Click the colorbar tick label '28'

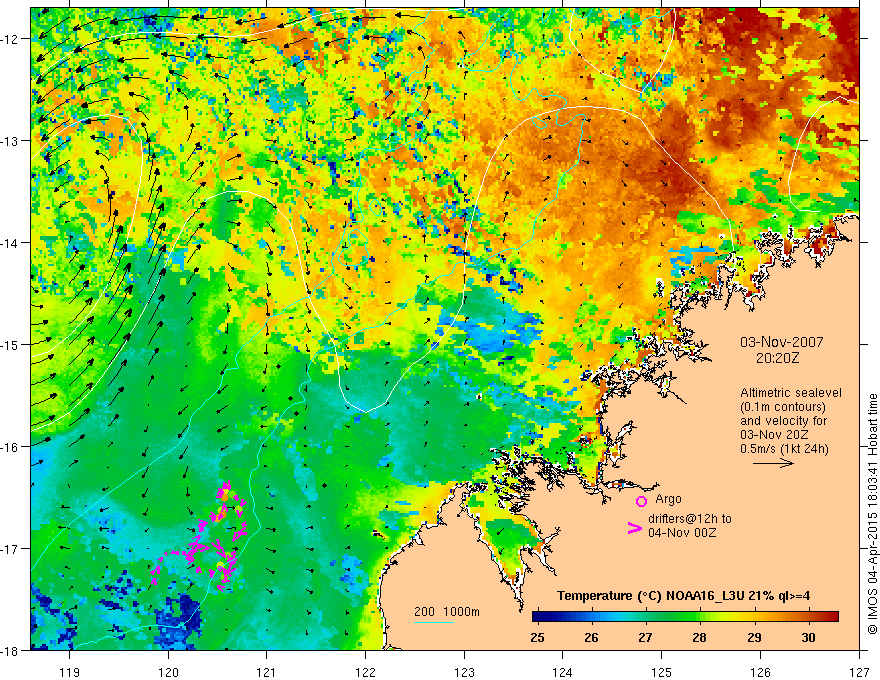(699, 638)
